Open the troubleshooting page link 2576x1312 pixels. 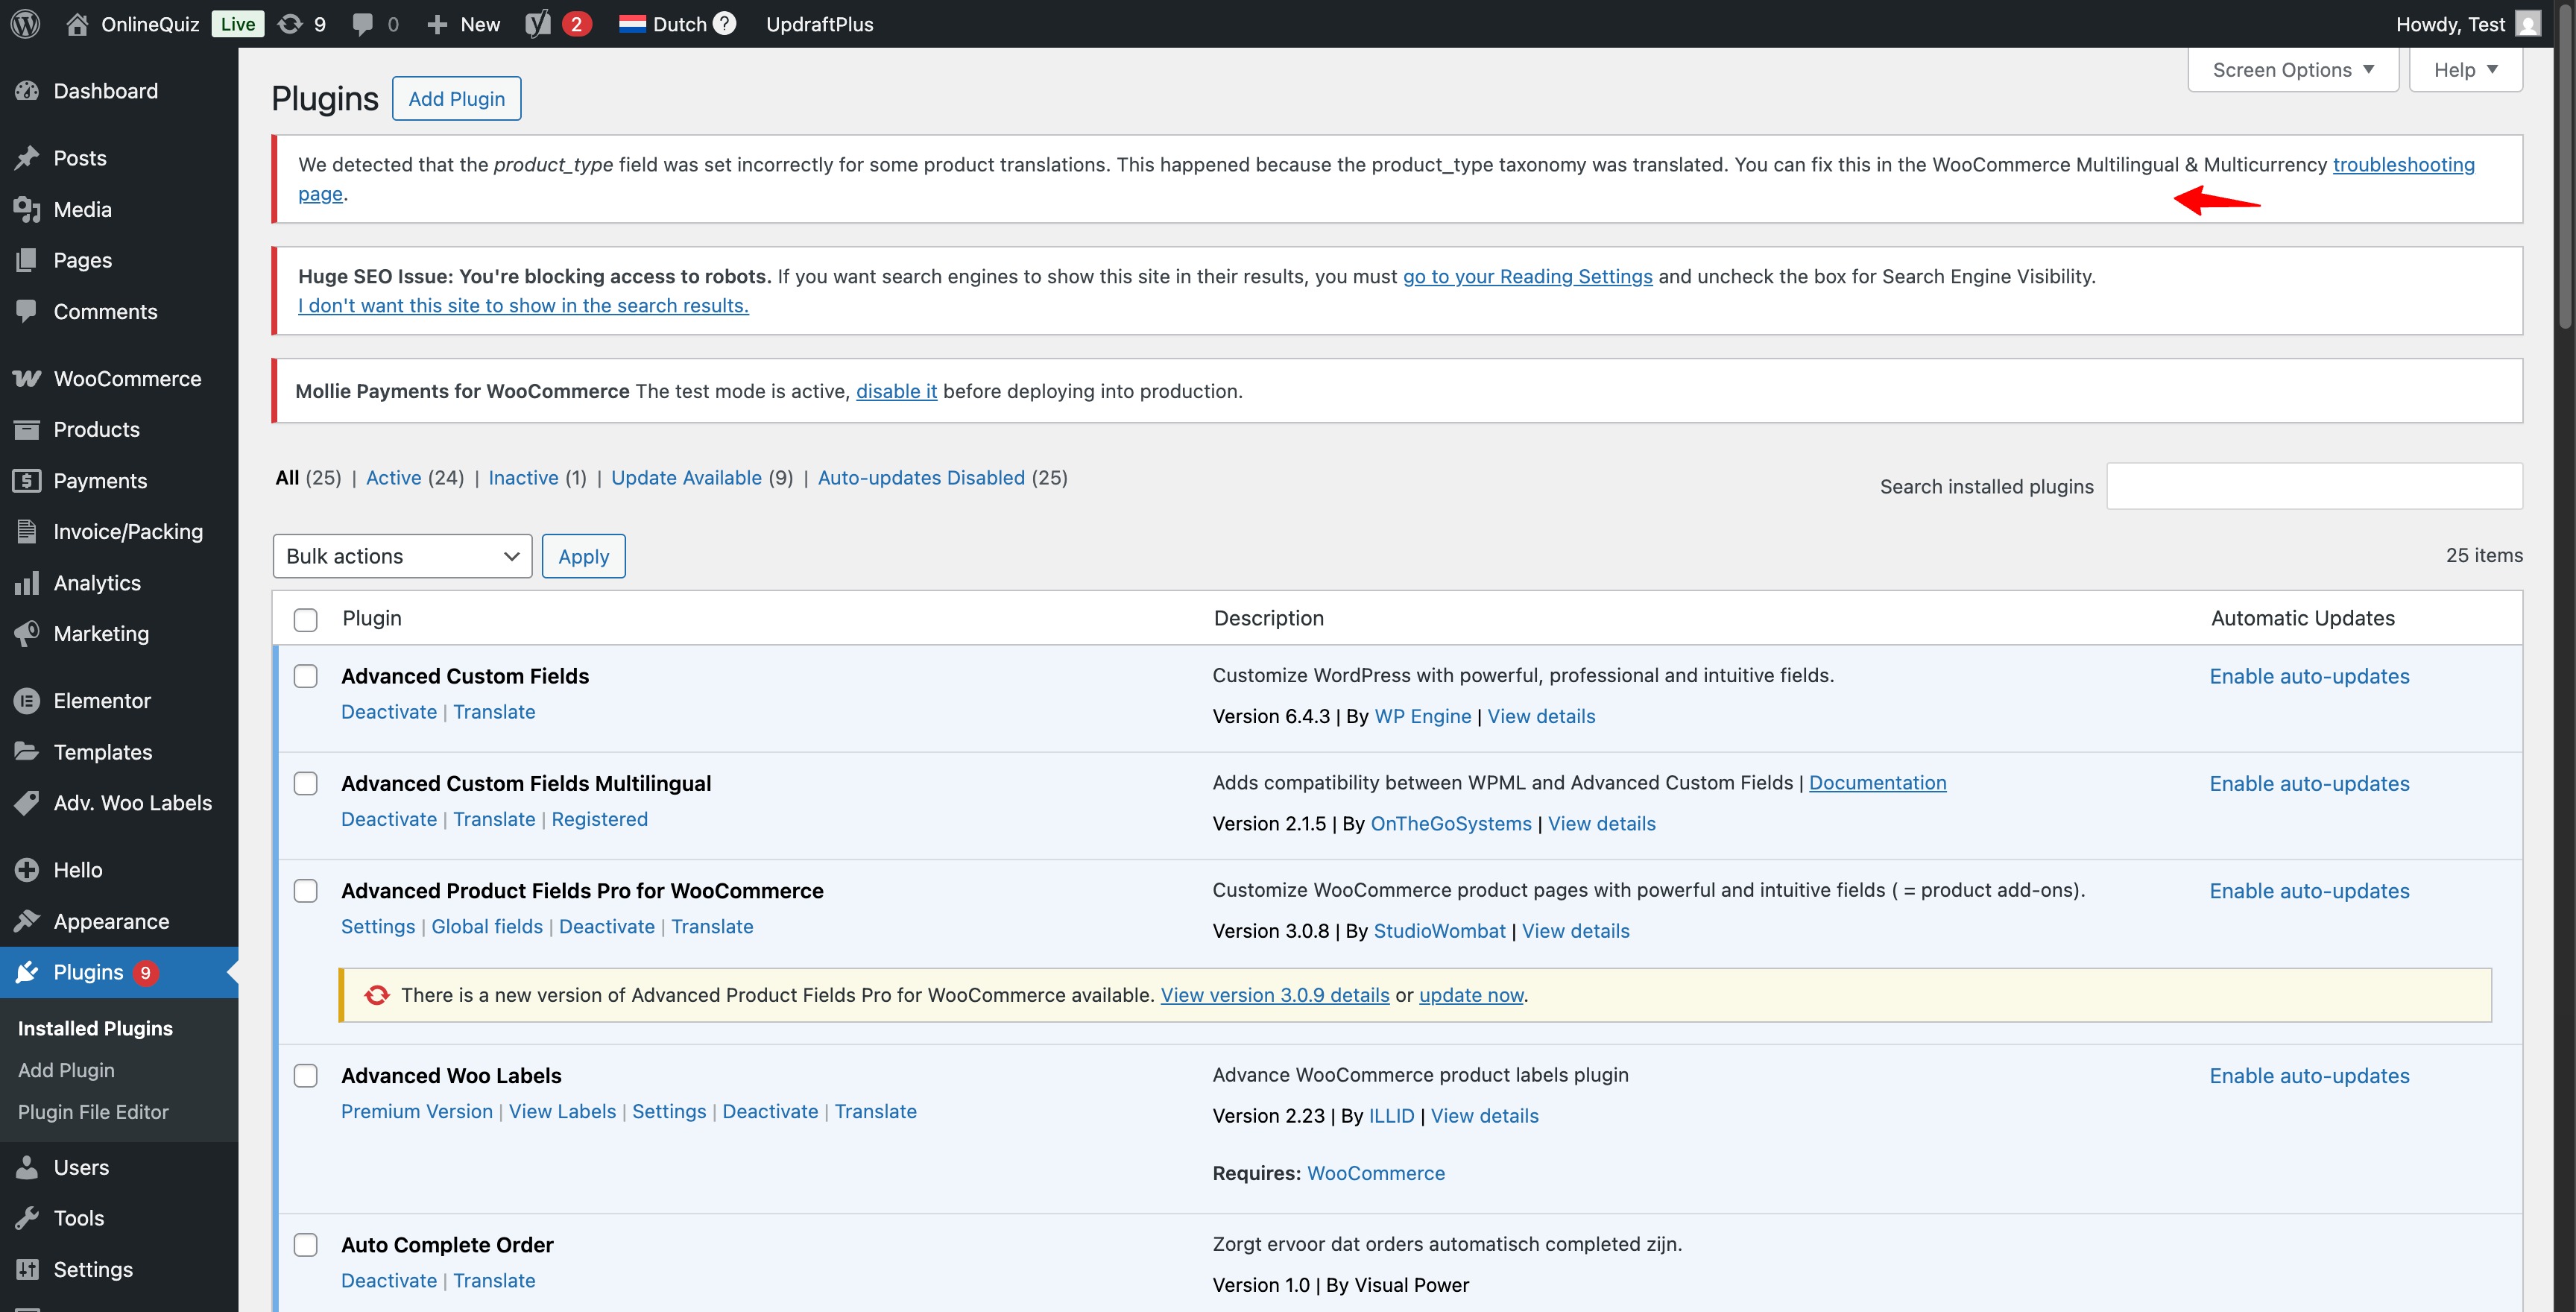2403,164
